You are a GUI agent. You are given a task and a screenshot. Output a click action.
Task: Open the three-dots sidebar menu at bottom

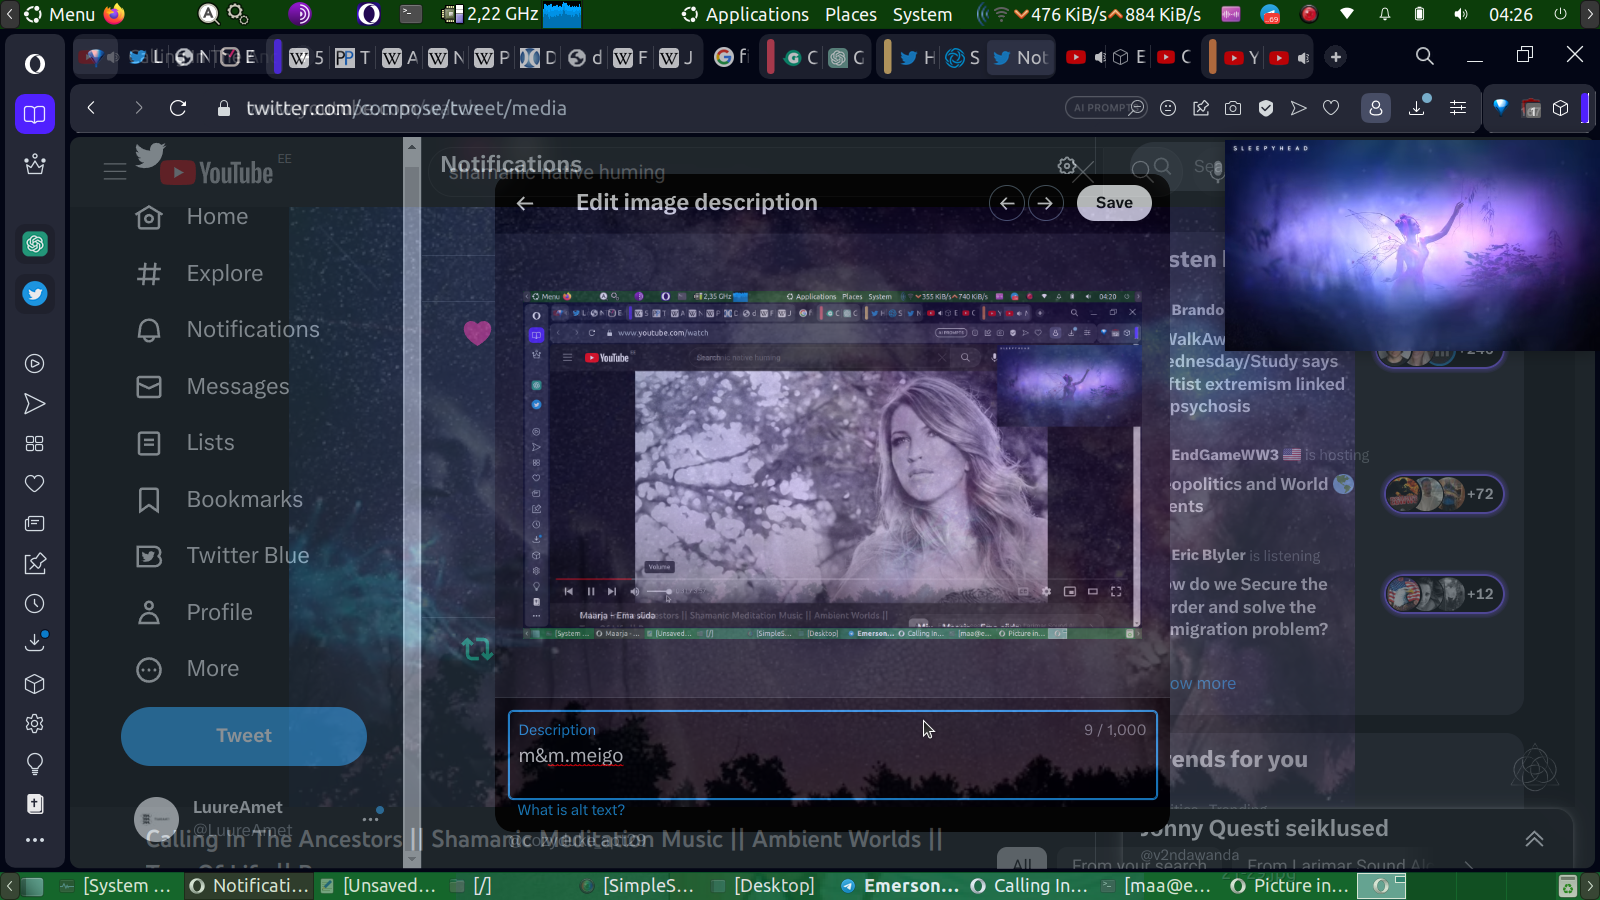pyautogui.click(x=35, y=840)
